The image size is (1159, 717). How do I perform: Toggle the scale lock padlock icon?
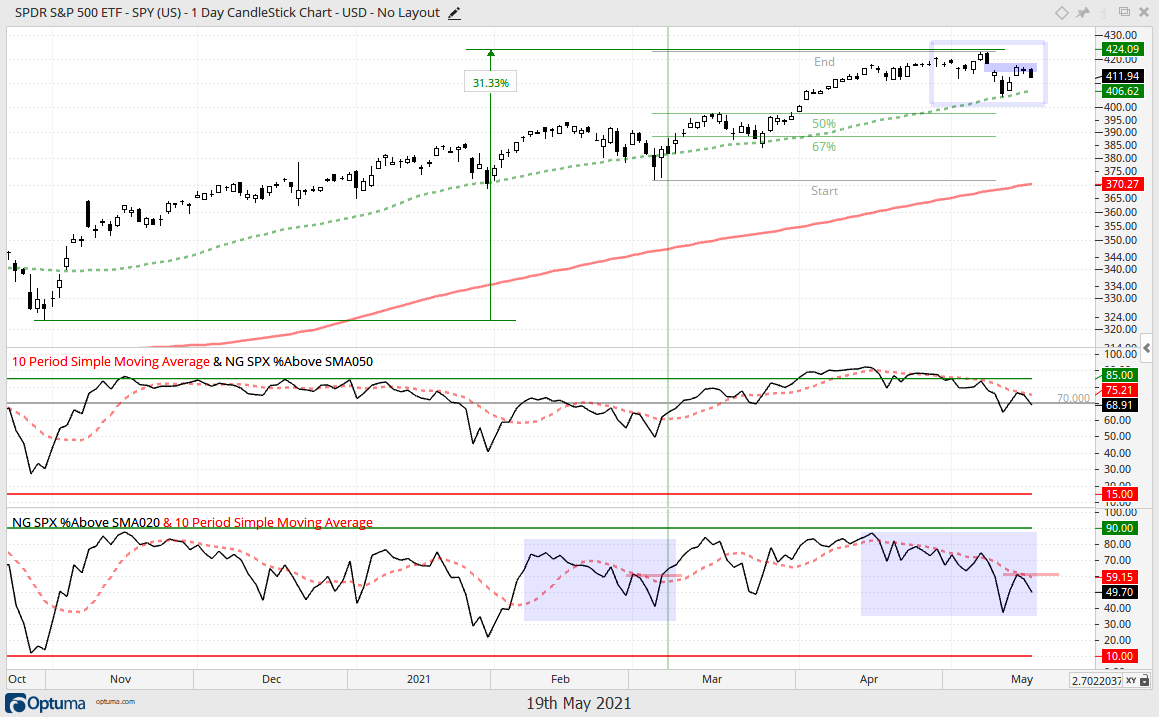click(1145, 680)
